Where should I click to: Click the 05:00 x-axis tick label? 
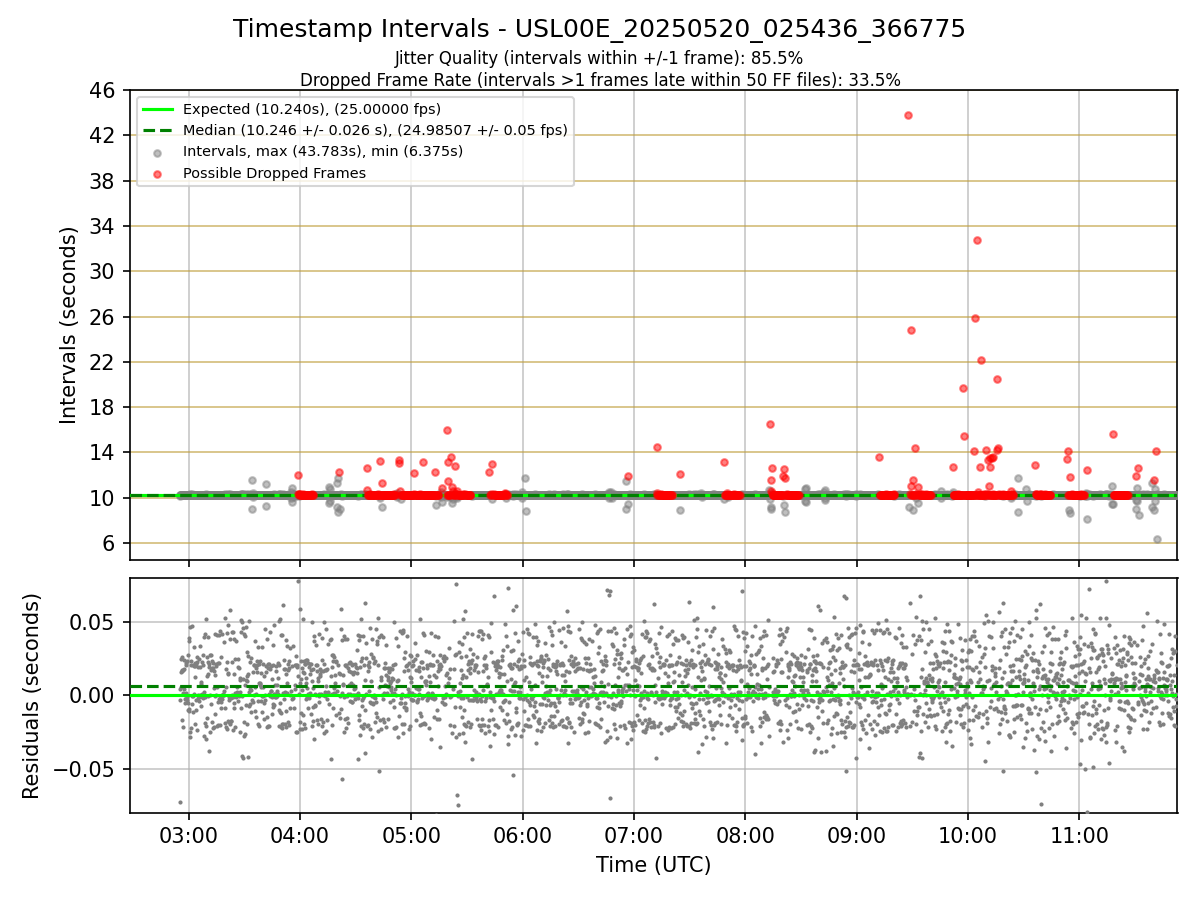(x=411, y=834)
